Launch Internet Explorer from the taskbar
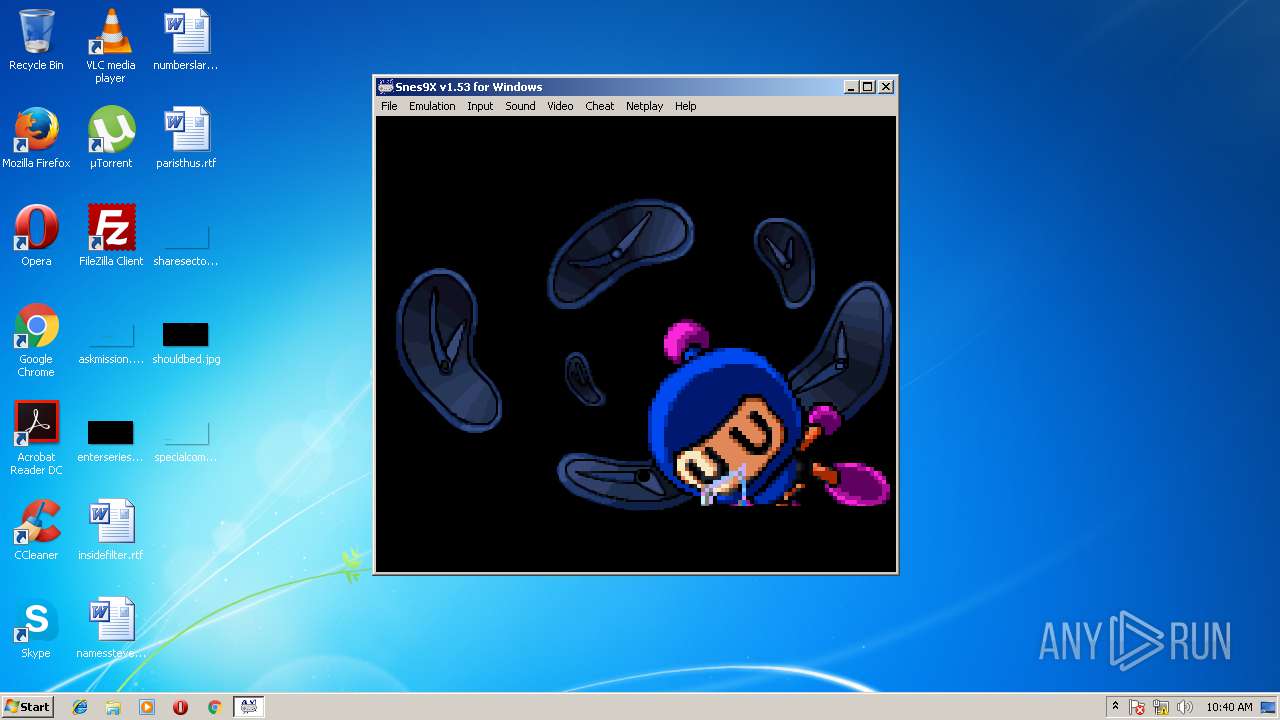Image resolution: width=1280 pixels, height=720 pixels. click(80, 707)
